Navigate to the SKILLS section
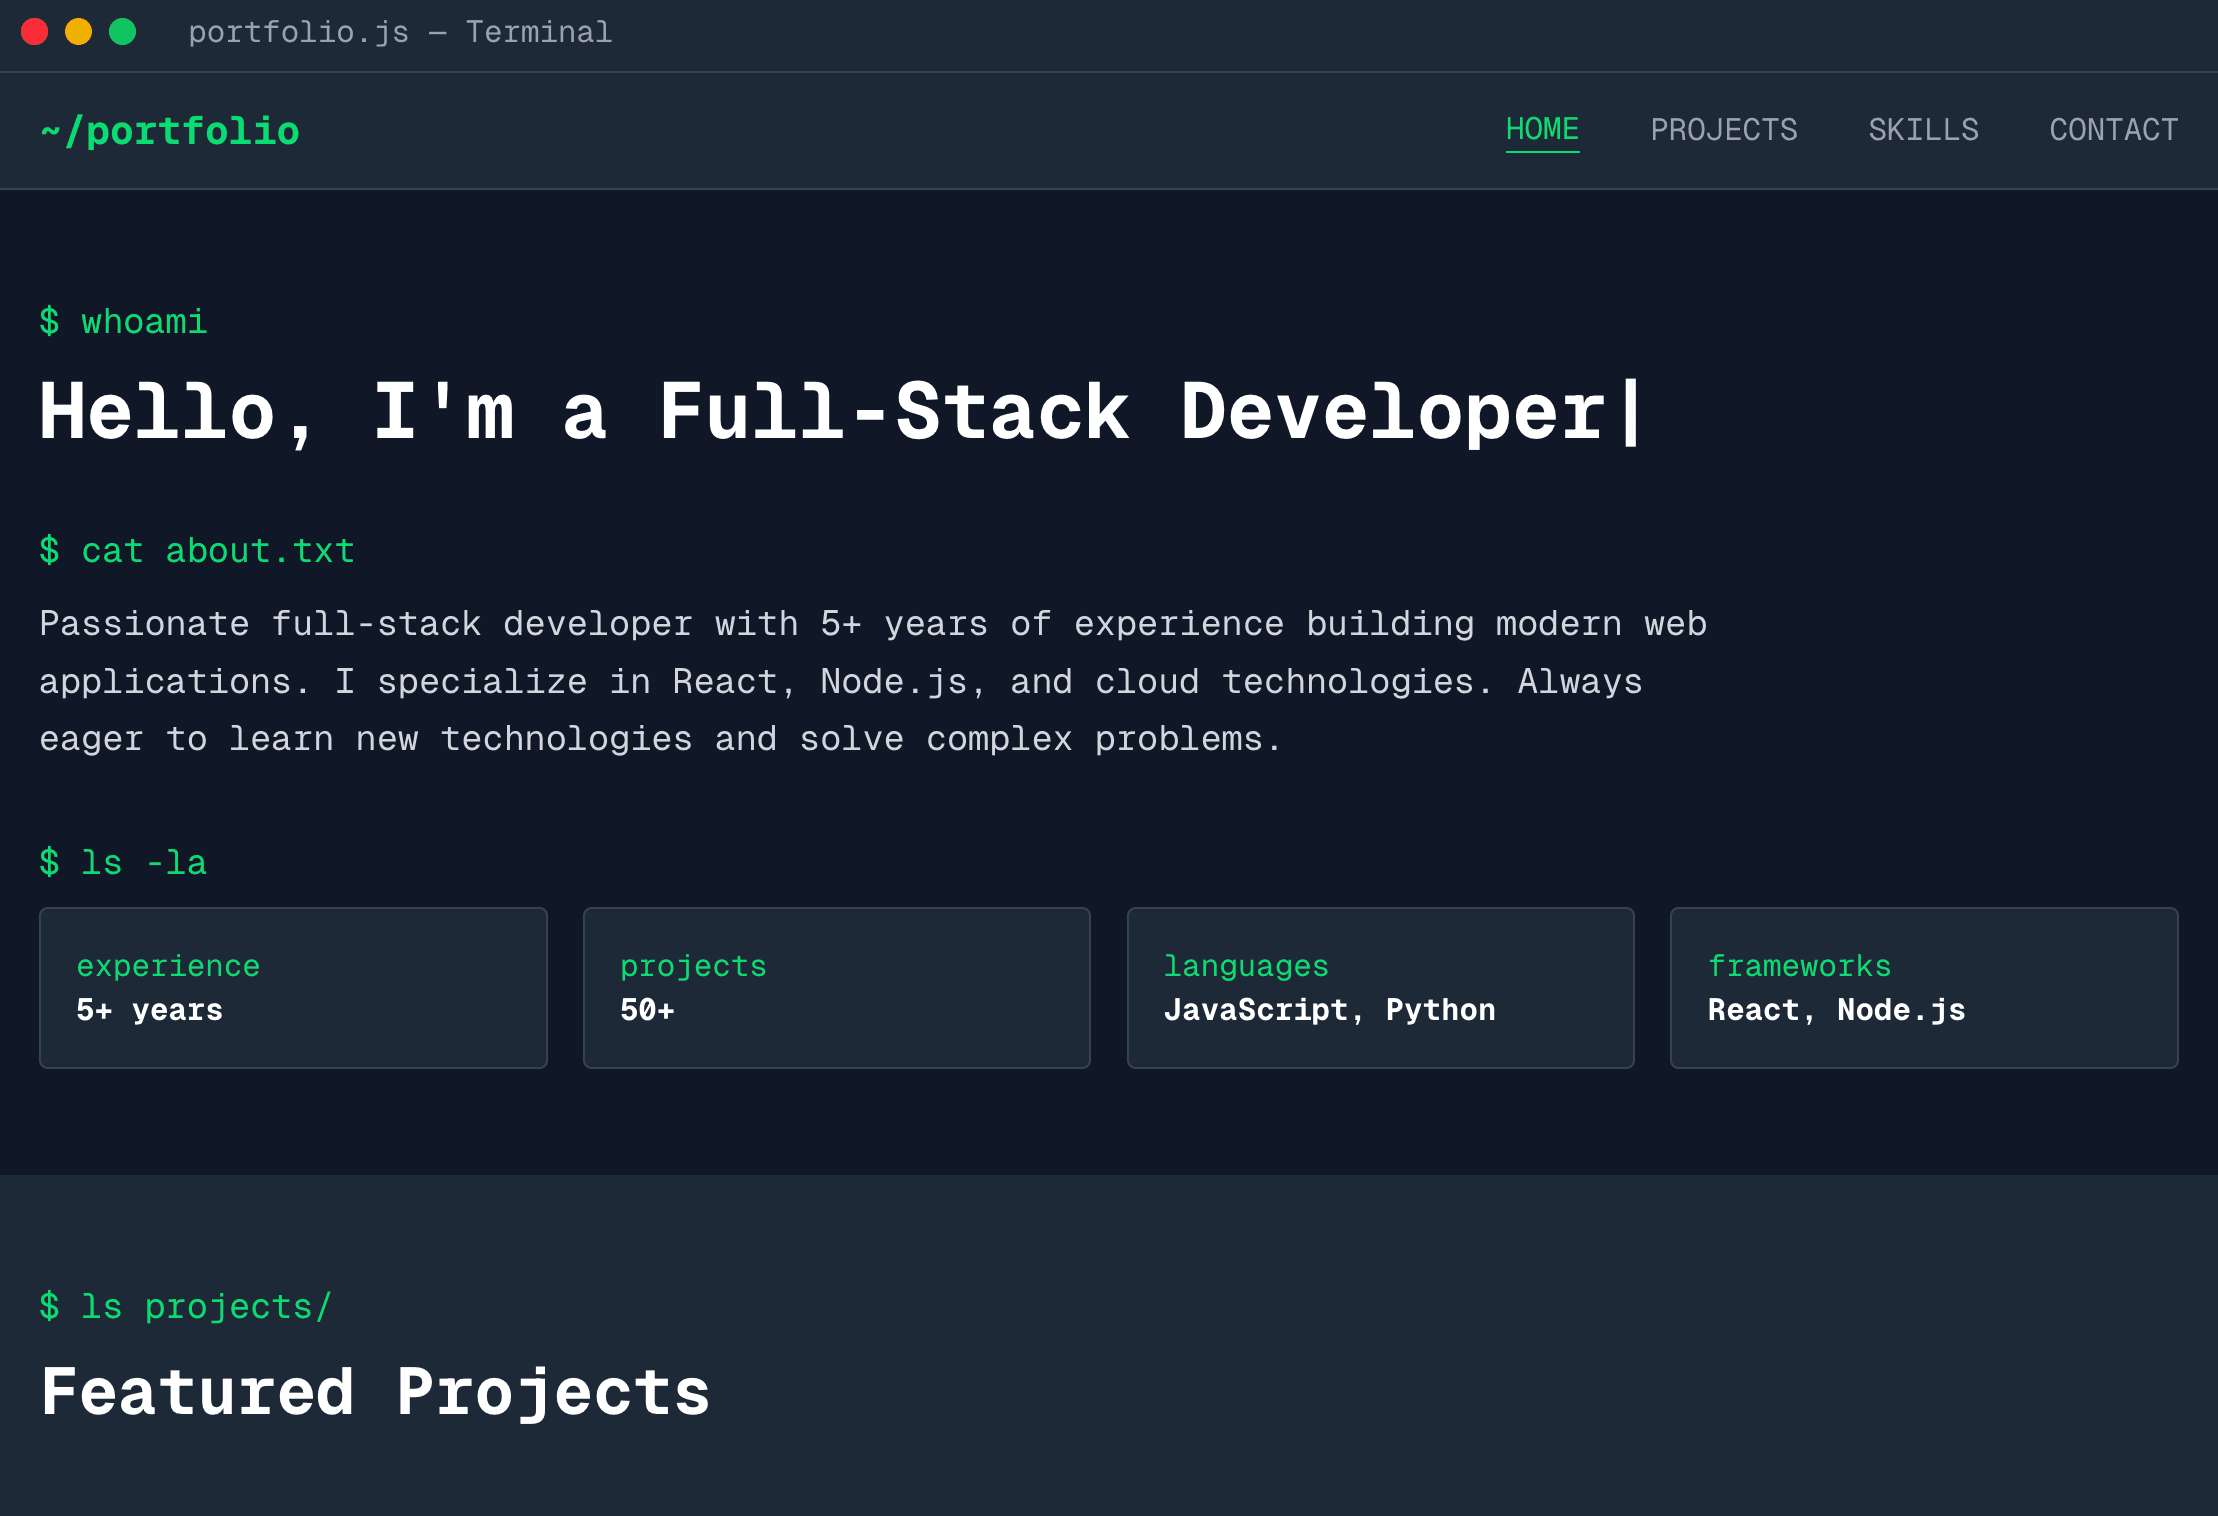Image resolution: width=2218 pixels, height=1516 pixels. coord(1923,130)
